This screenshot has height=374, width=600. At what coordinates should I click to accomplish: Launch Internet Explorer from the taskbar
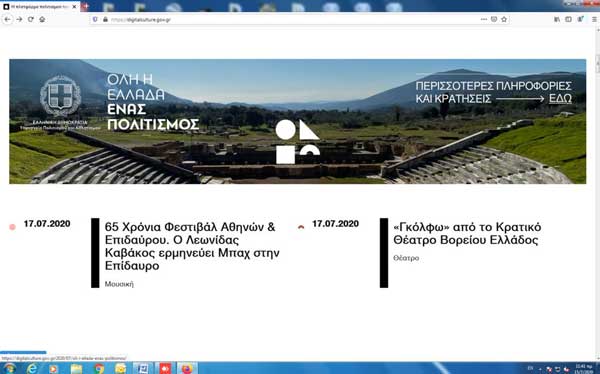32,368
